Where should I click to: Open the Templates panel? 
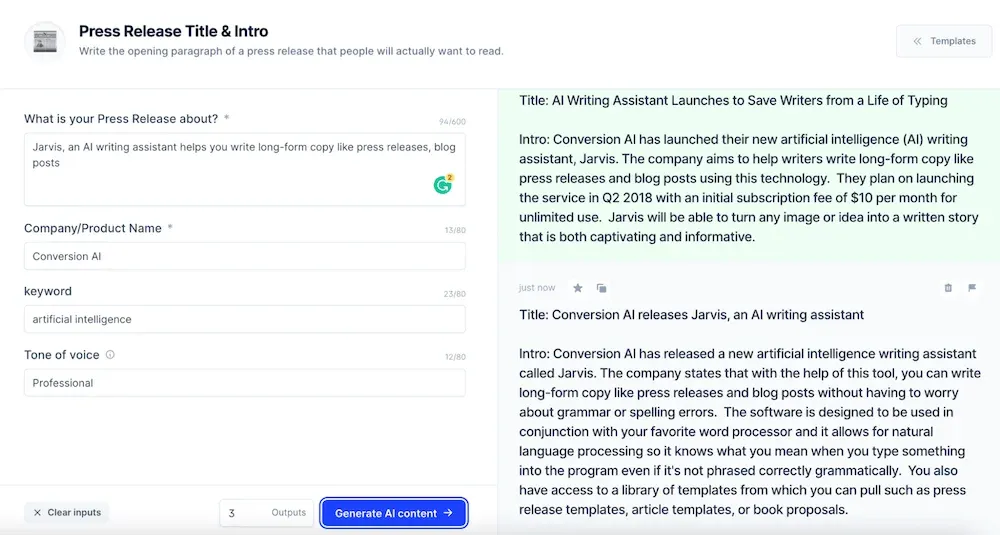point(944,41)
